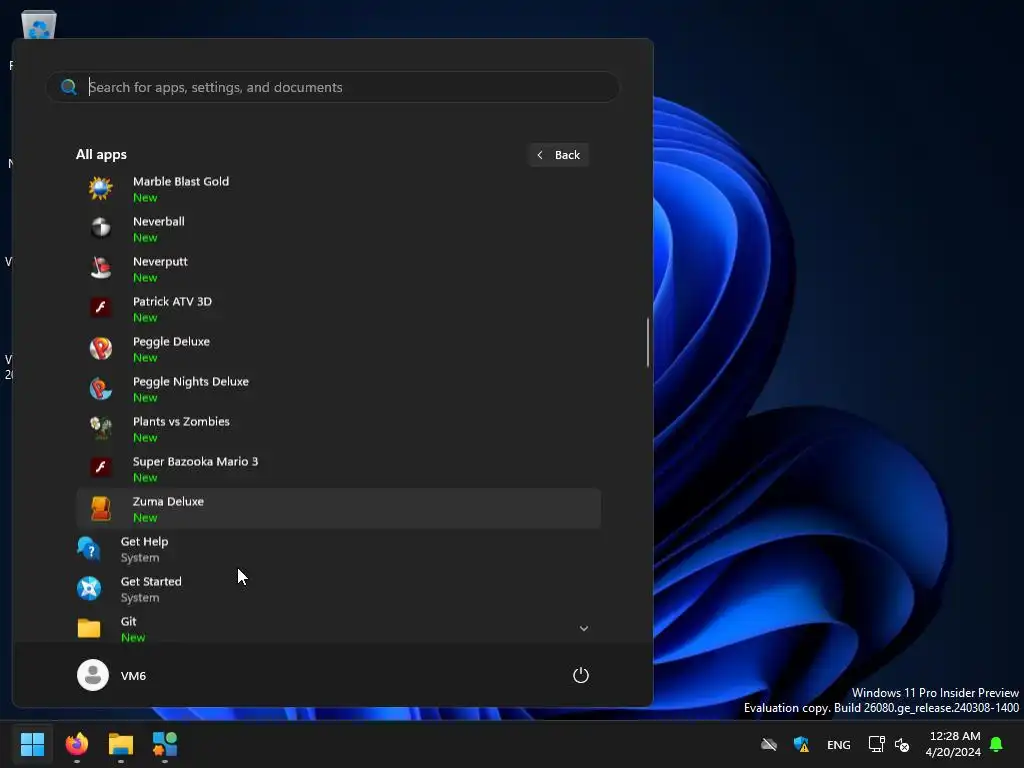Click the Peggle Deluxe icon

(x=101, y=348)
